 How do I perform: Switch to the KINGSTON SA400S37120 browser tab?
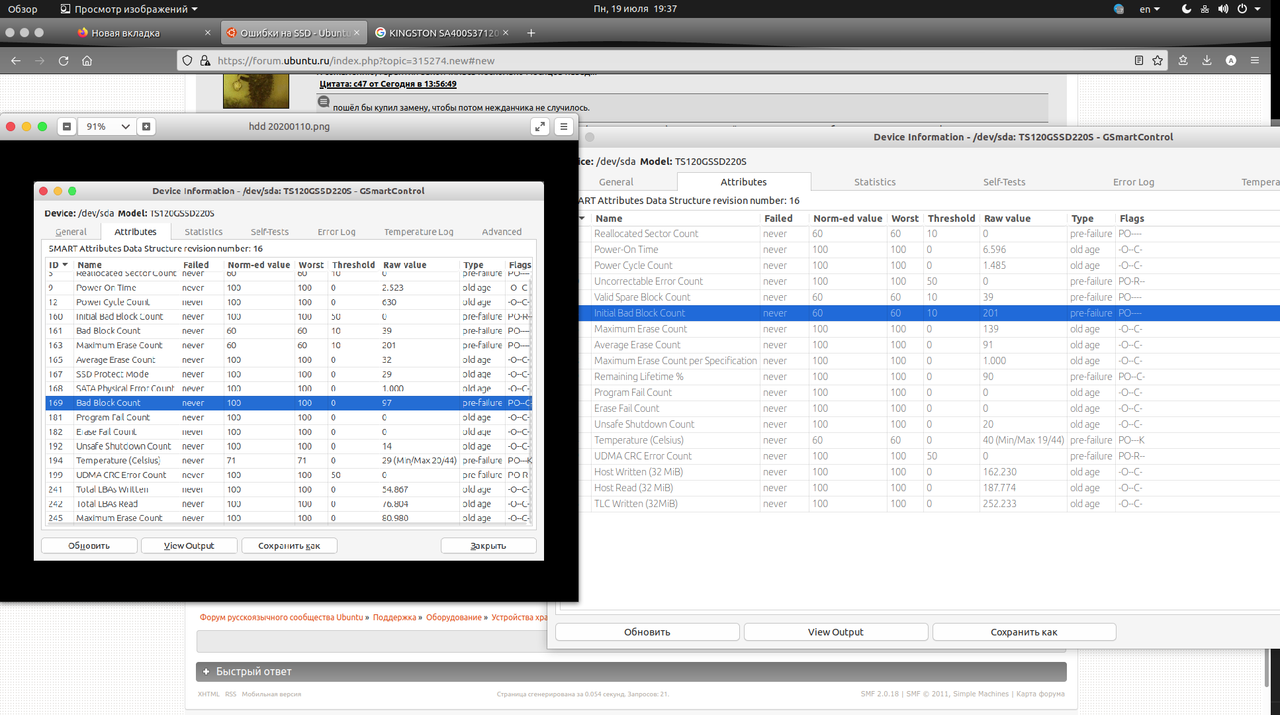442,32
